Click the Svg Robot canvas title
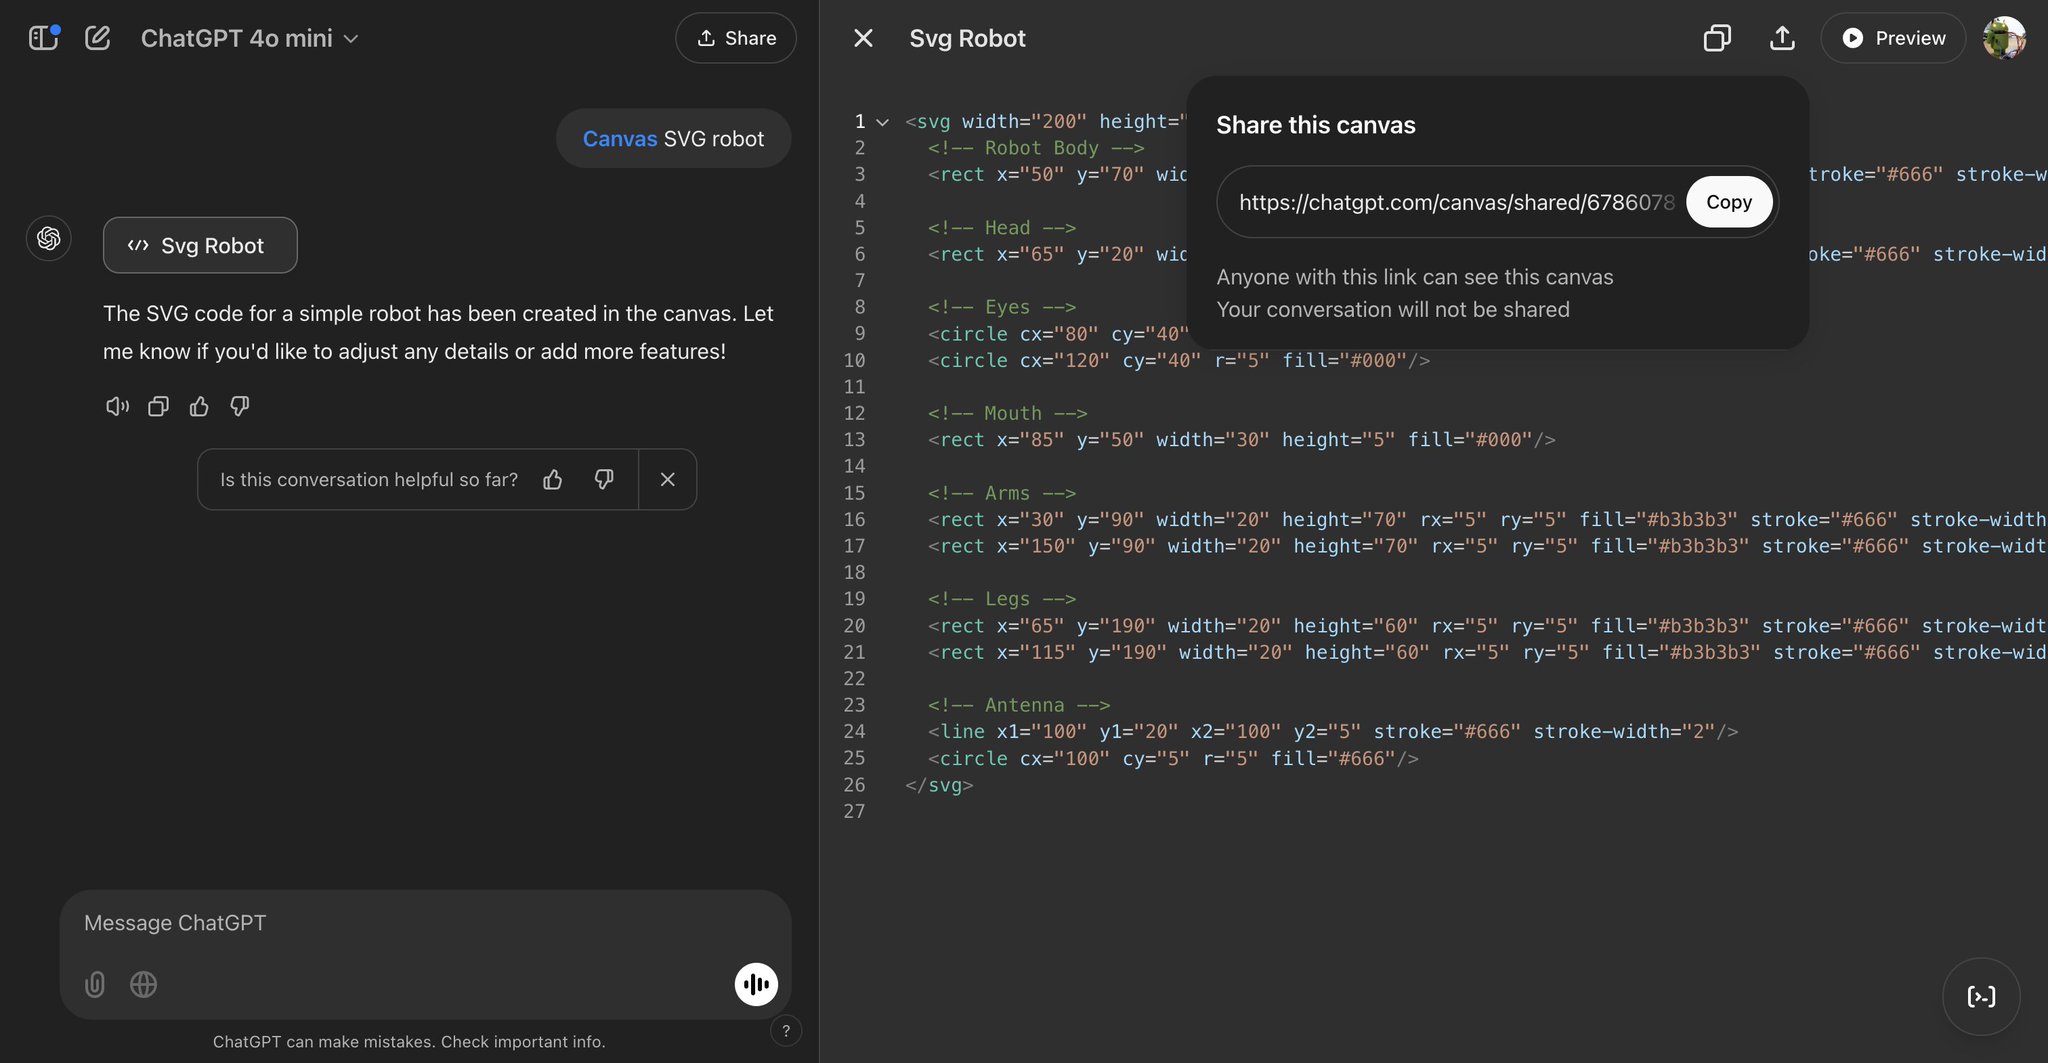Image resolution: width=2048 pixels, height=1063 pixels. pos(967,38)
